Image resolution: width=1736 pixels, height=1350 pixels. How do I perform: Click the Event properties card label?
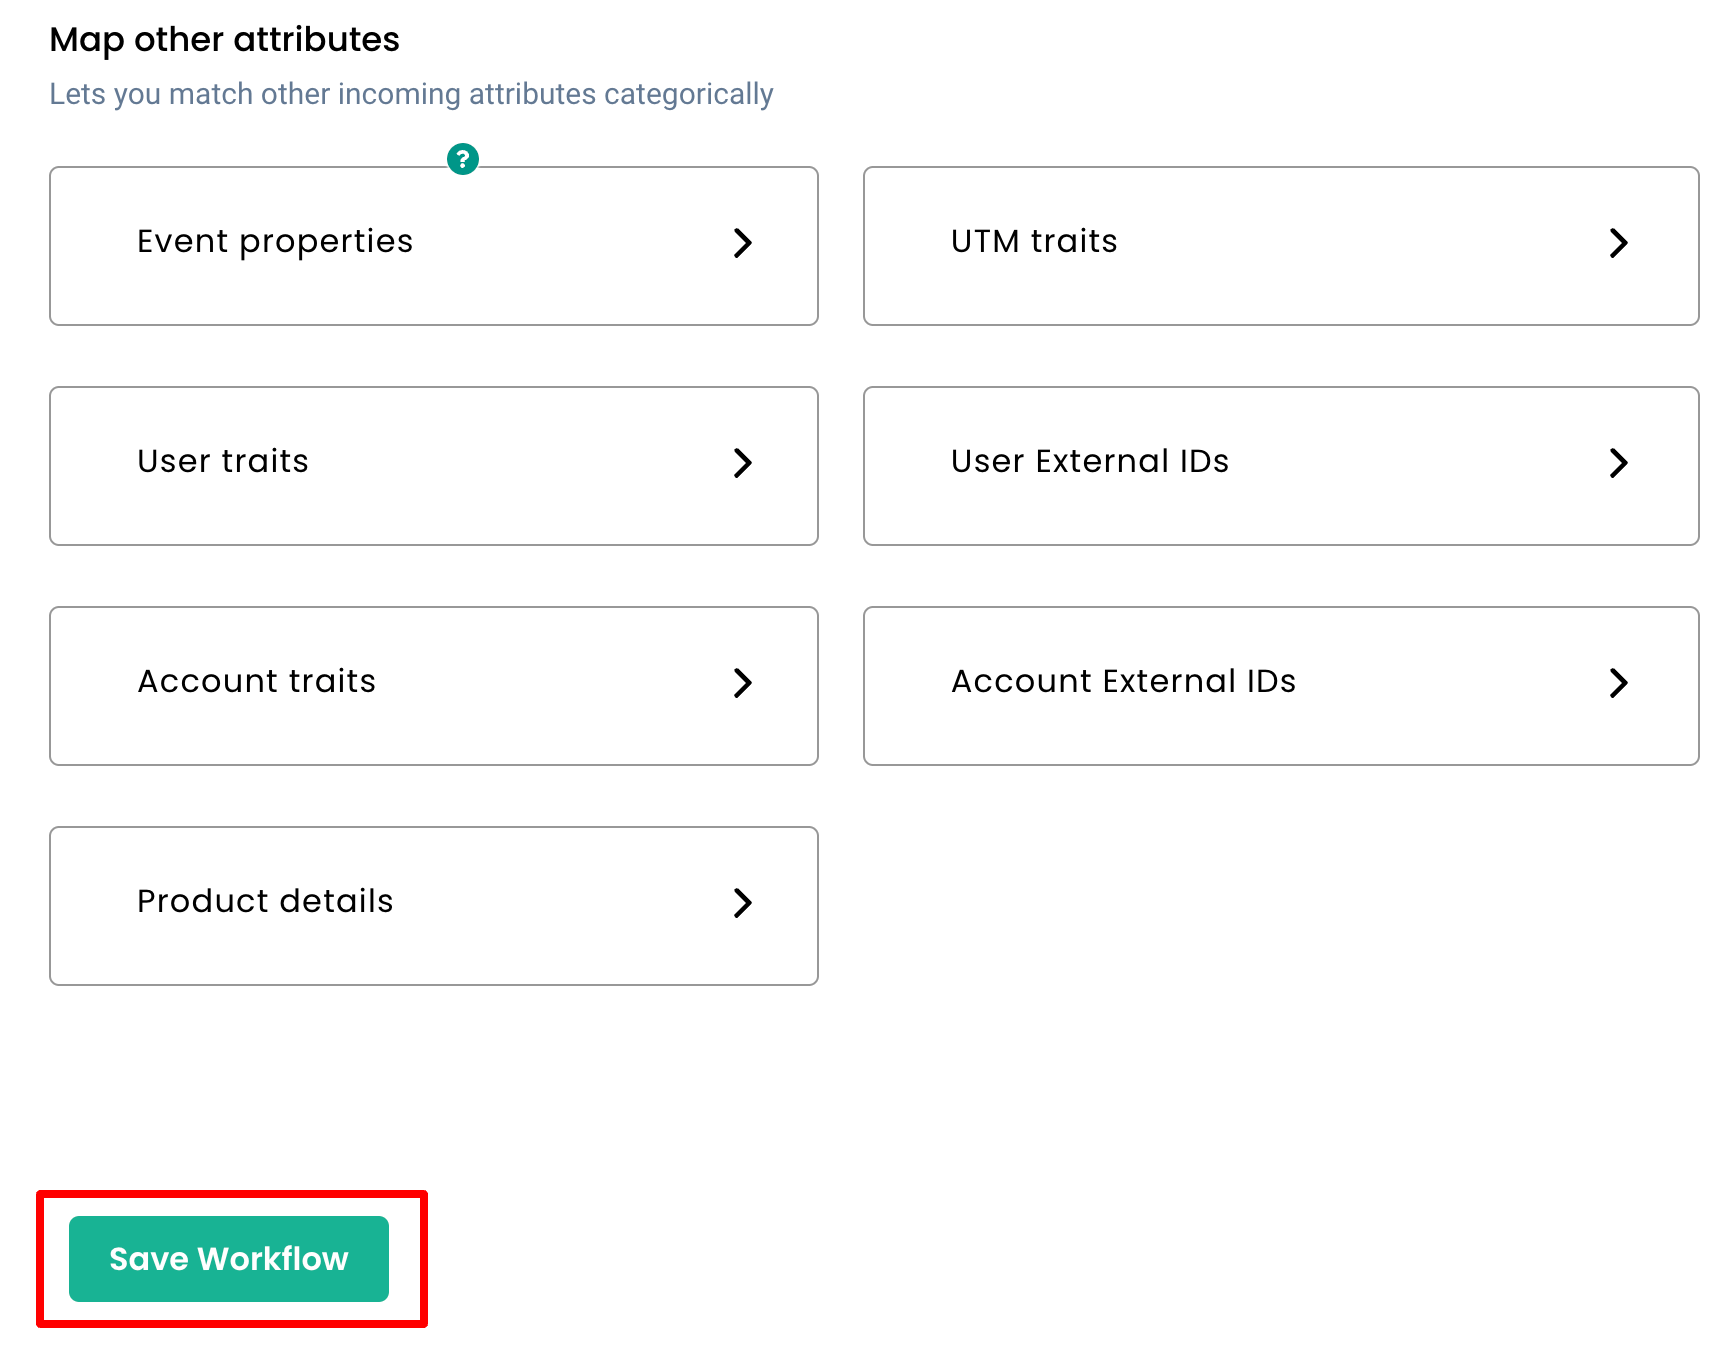pos(274,241)
